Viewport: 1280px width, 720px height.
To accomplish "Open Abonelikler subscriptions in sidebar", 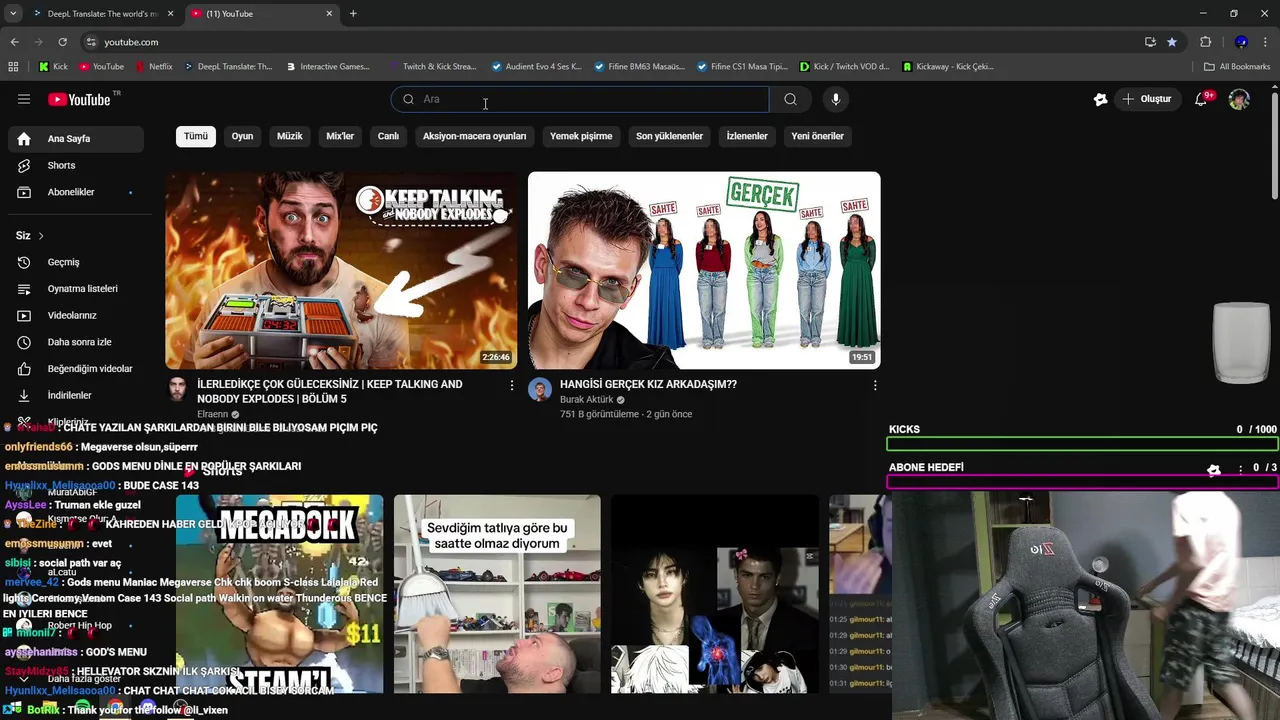I will 75,192.
